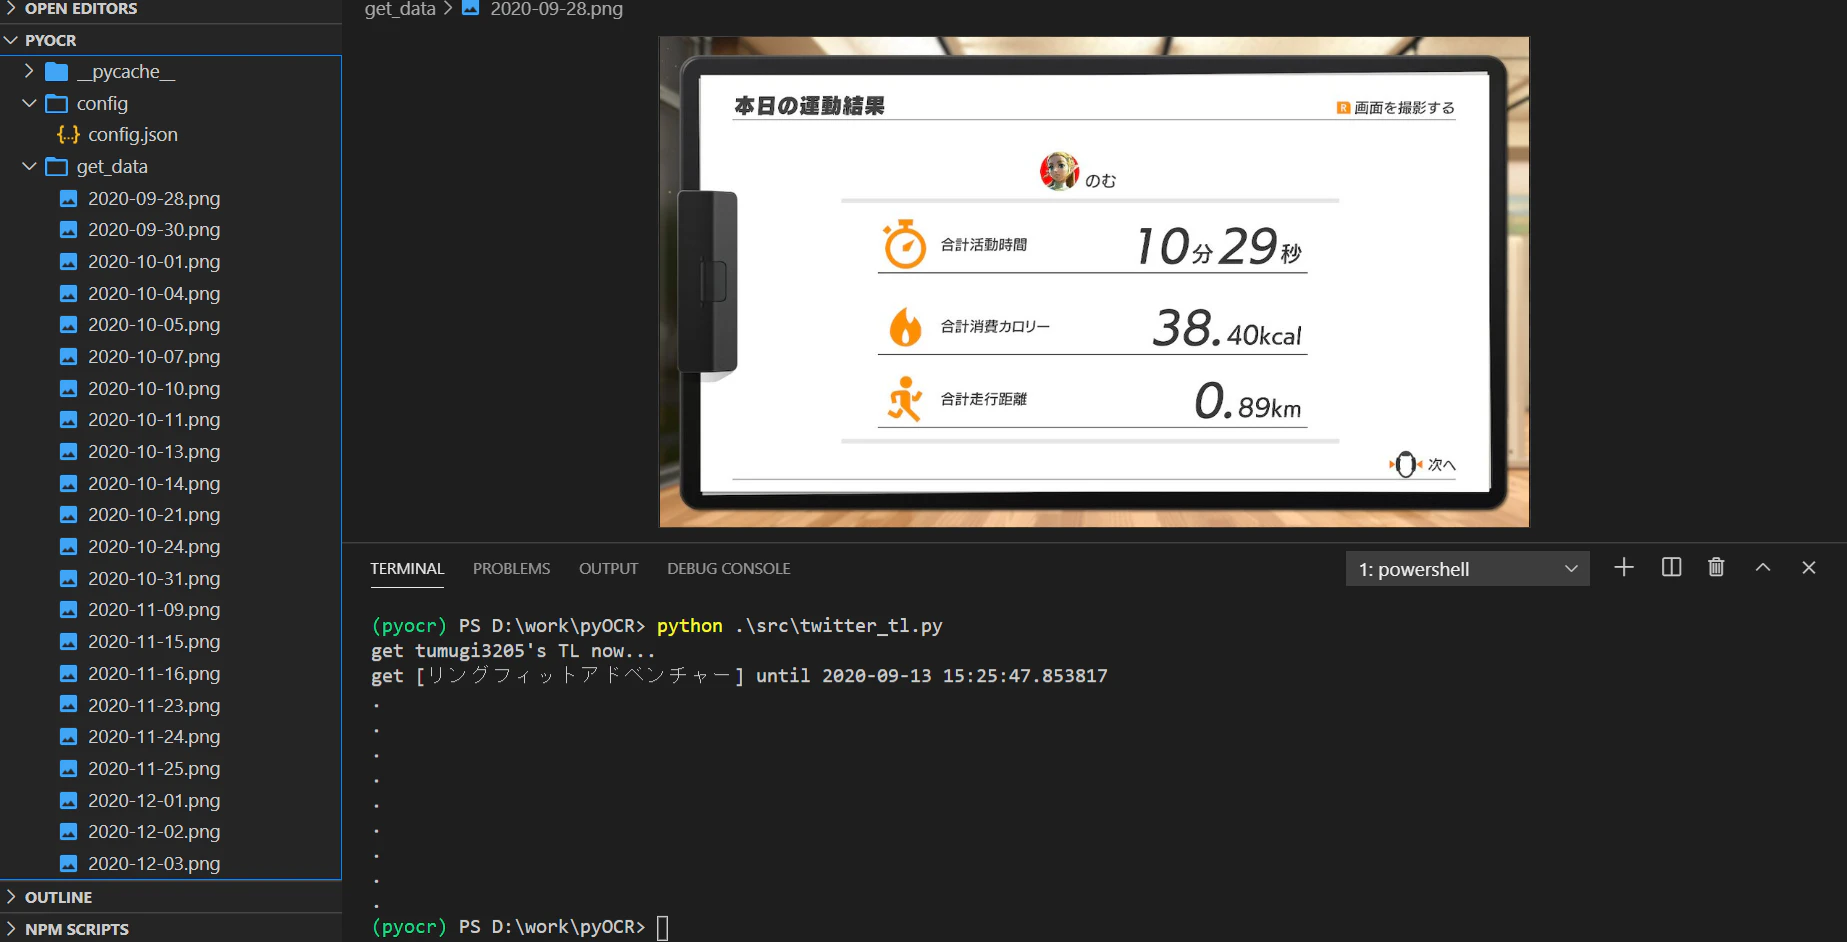Viewport: 1847px width, 942px height.
Task: Focus the terminal prompt input line
Action: (662, 927)
